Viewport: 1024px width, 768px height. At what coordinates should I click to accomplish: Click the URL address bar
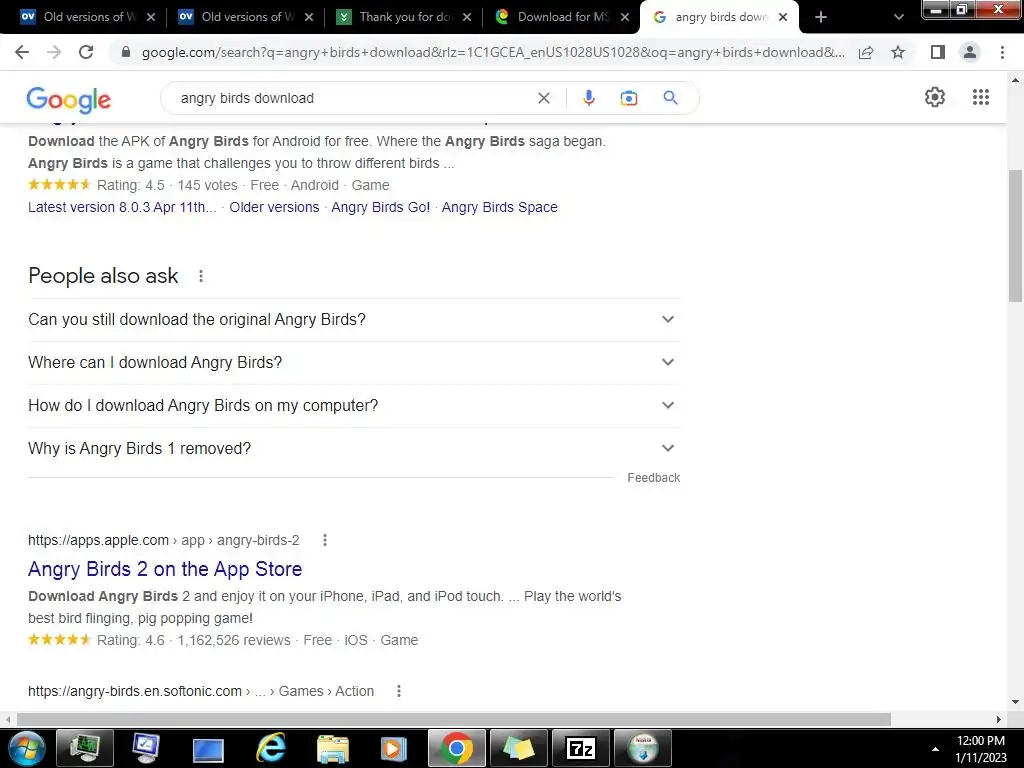[493, 52]
